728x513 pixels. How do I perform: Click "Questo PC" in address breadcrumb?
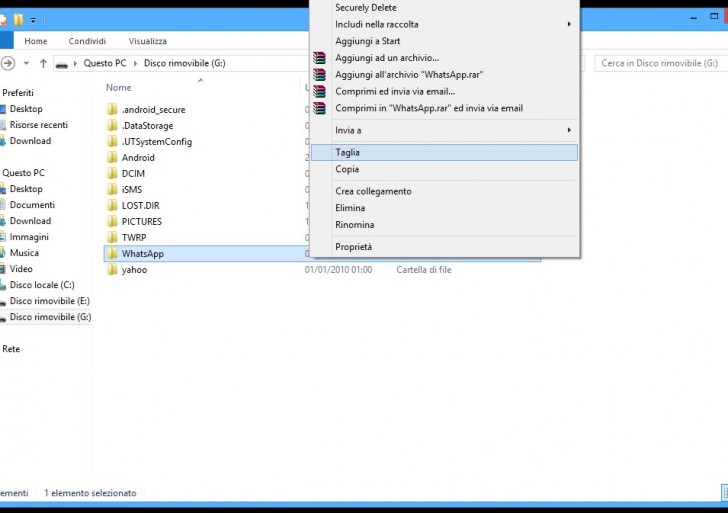coord(105,63)
